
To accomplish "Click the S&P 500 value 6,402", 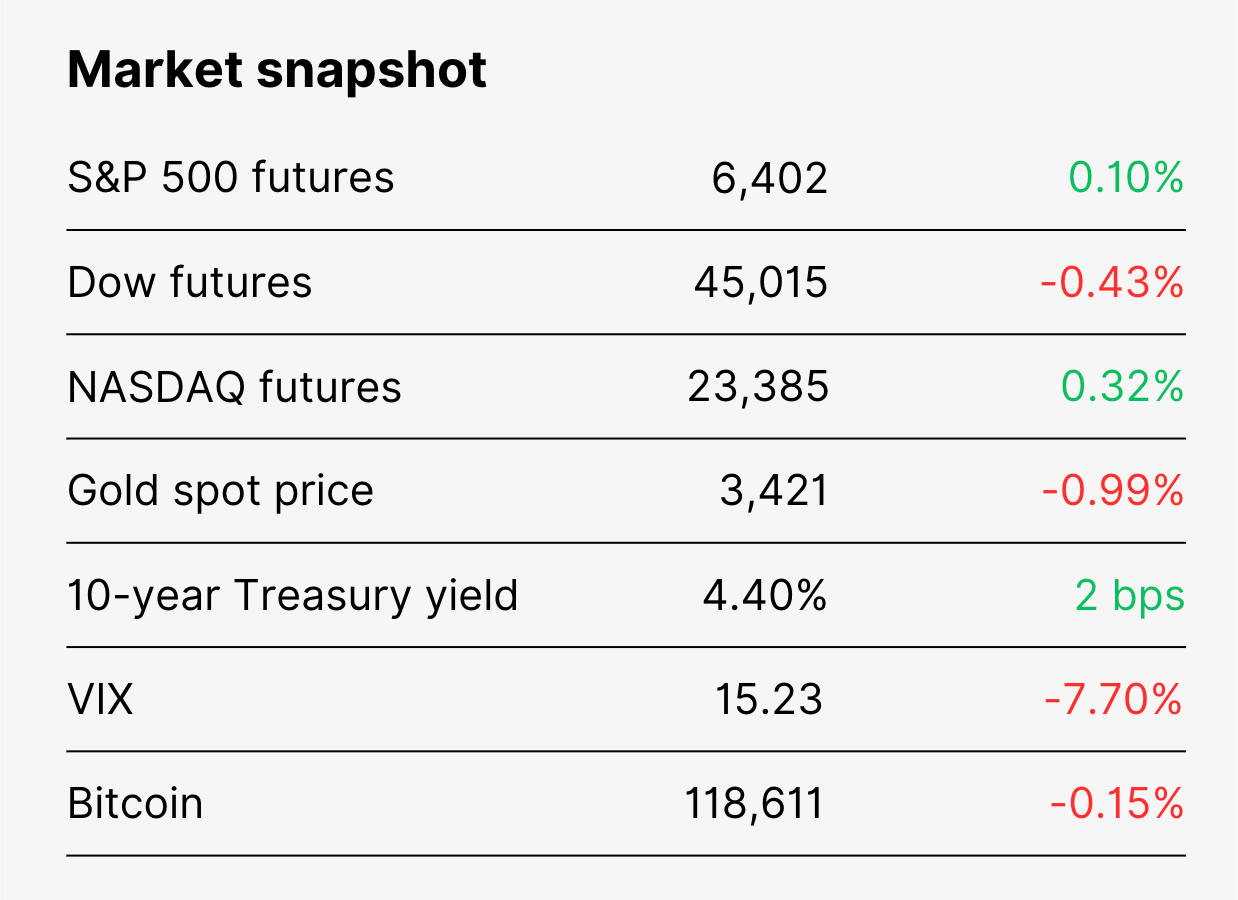I will click(x=770, y=179).
